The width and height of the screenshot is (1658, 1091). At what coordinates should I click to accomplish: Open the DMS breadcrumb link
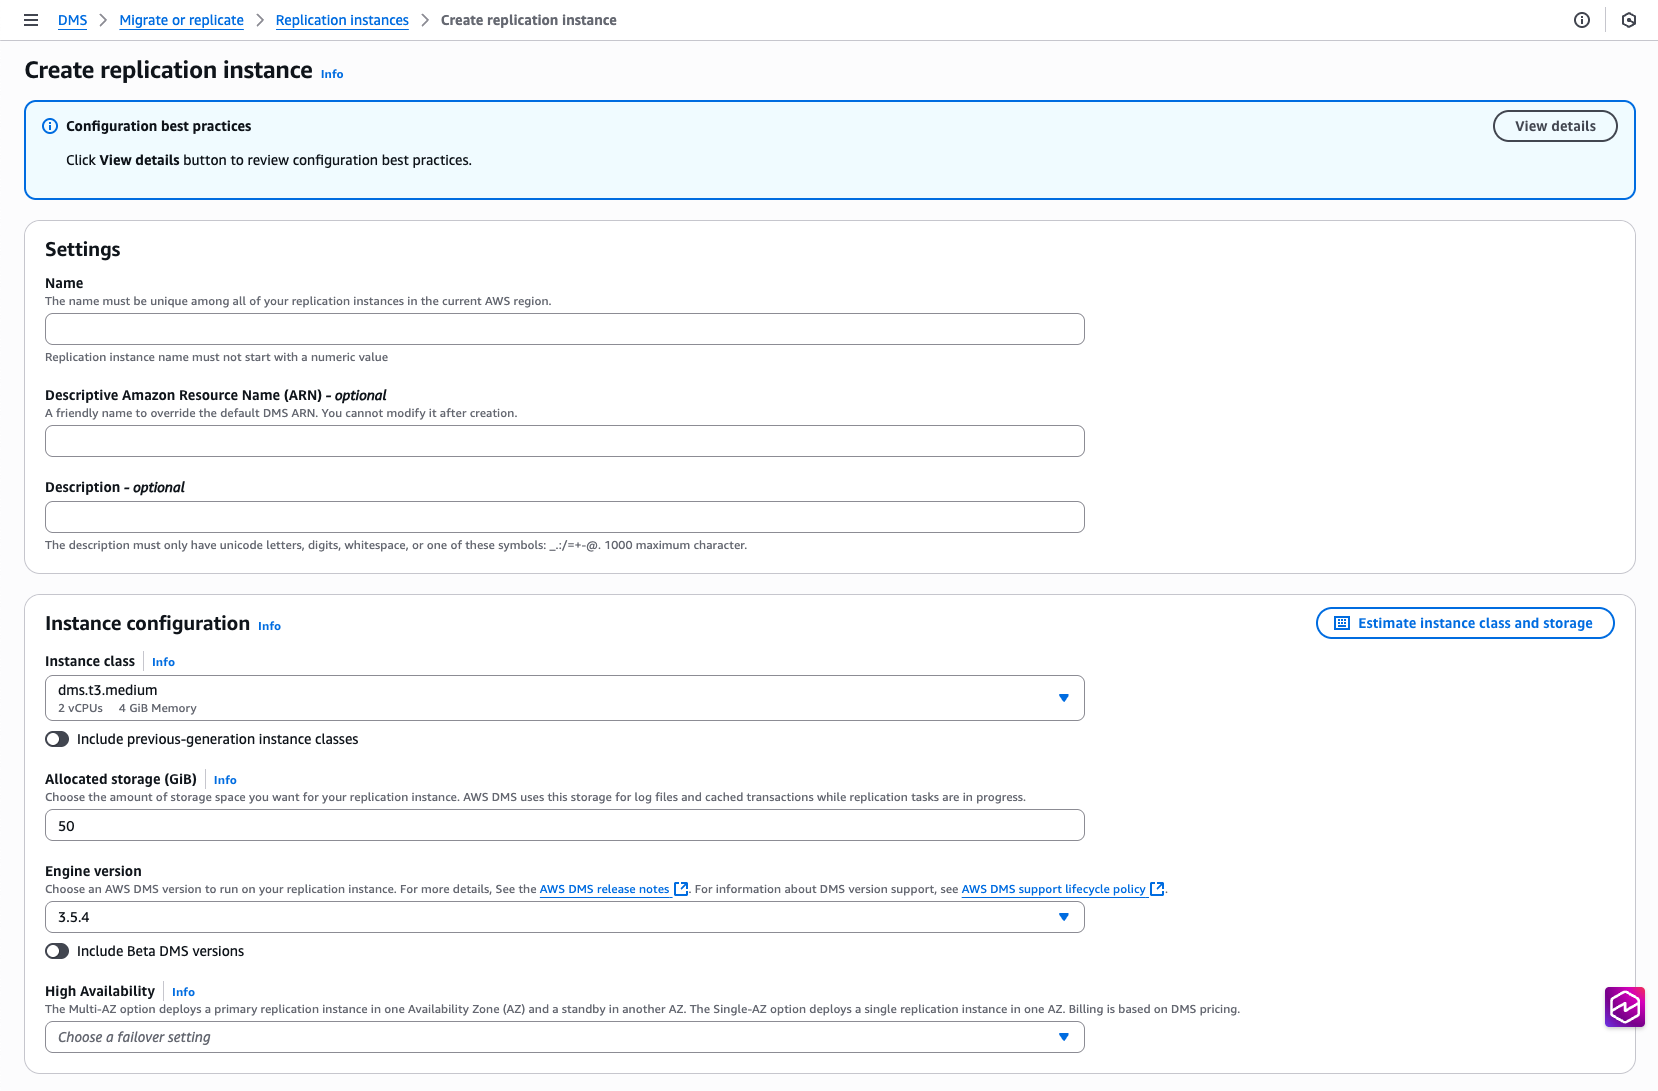click(x=72, y=20)
